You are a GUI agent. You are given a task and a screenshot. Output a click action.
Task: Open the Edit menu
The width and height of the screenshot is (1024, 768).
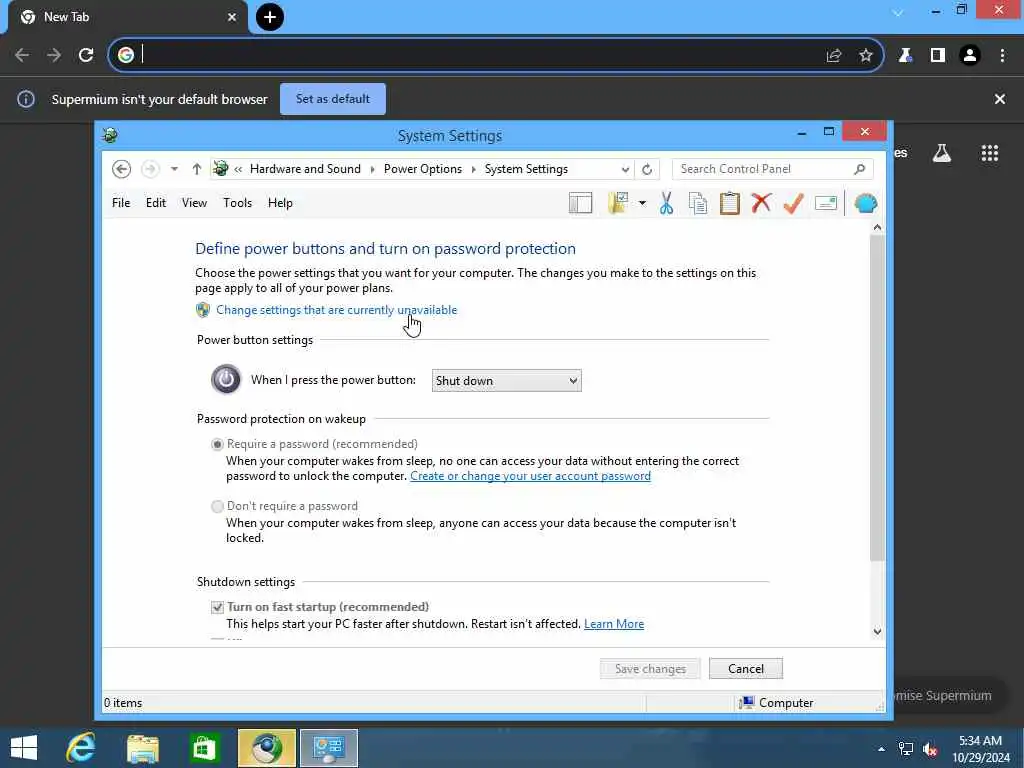[x=156, y=203]
